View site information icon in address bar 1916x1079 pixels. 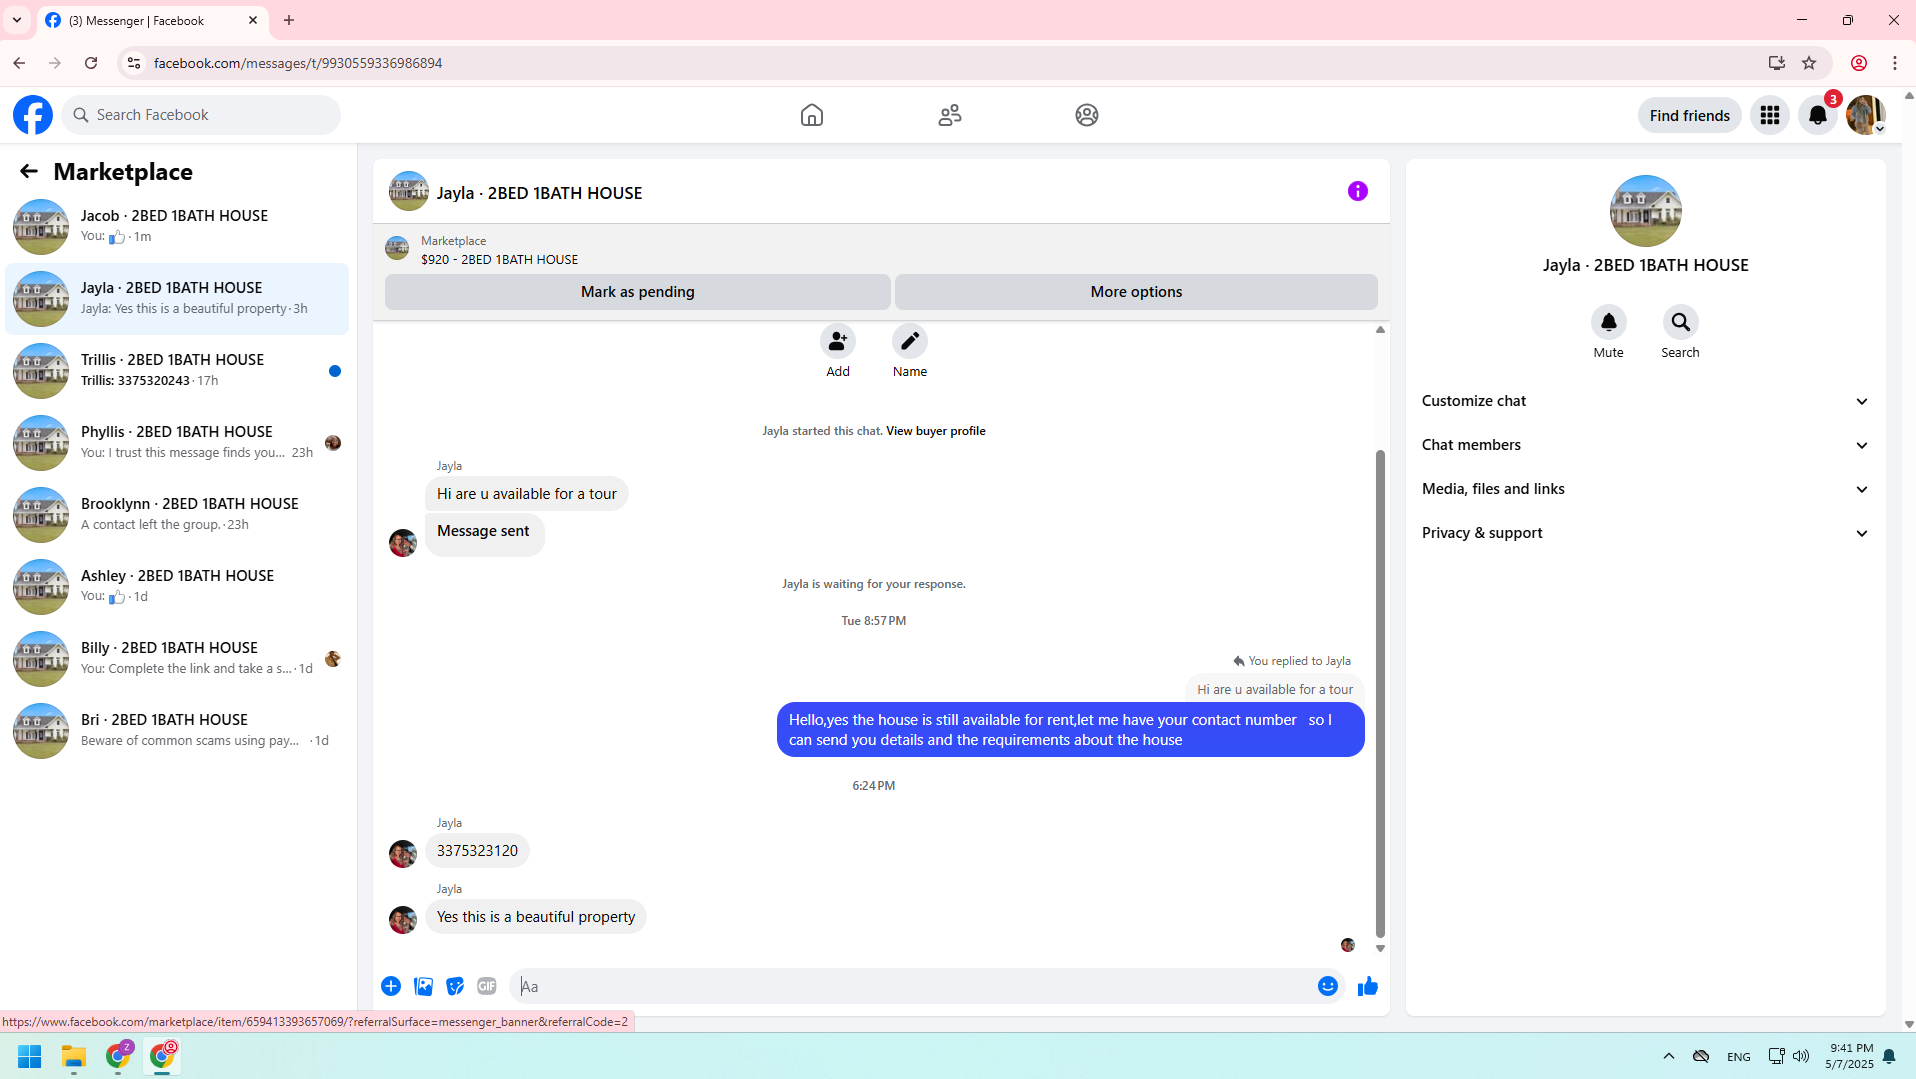point(133,63)
